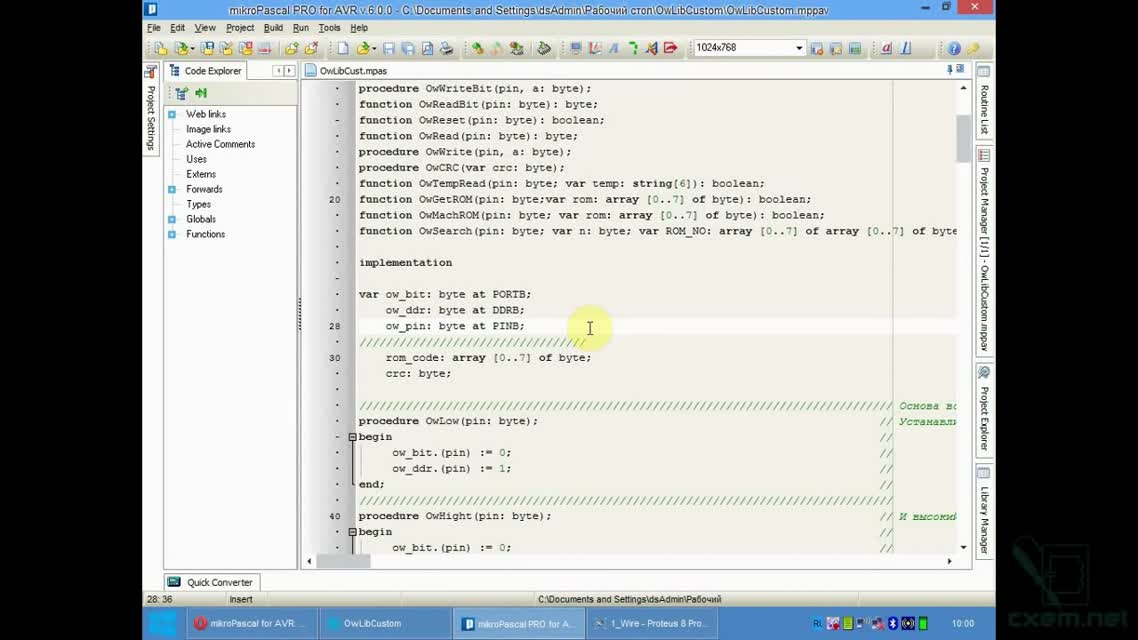Image resolution: width=1138 pixels, height=640 pixels.
Task: Click the Build All Projects icon
Action: 497,49
